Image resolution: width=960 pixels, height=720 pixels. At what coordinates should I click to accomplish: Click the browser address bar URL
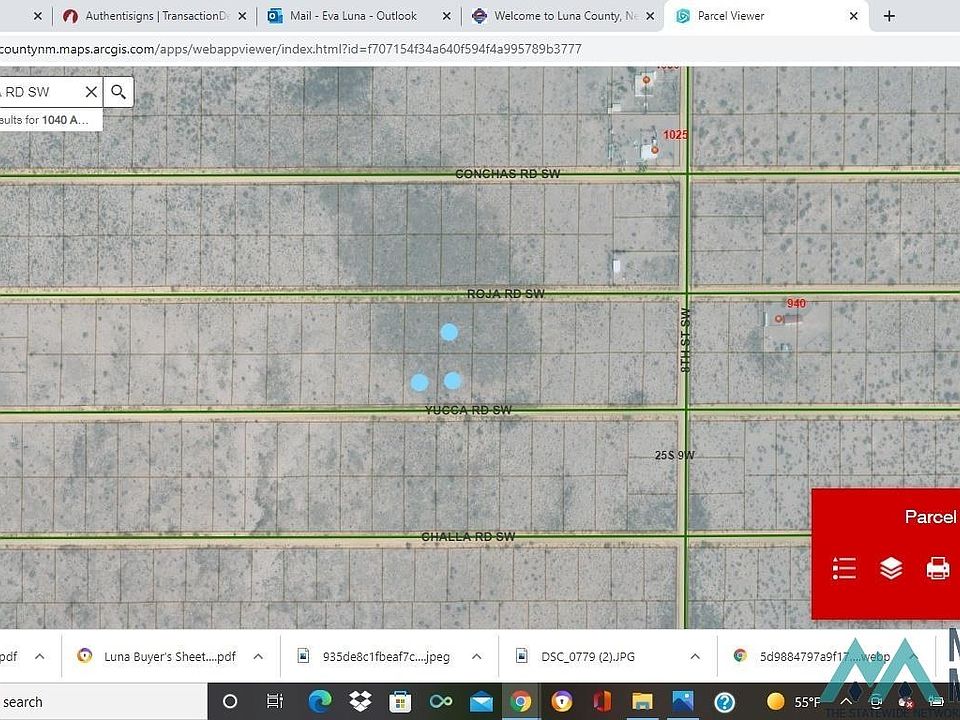coord(290,49)
